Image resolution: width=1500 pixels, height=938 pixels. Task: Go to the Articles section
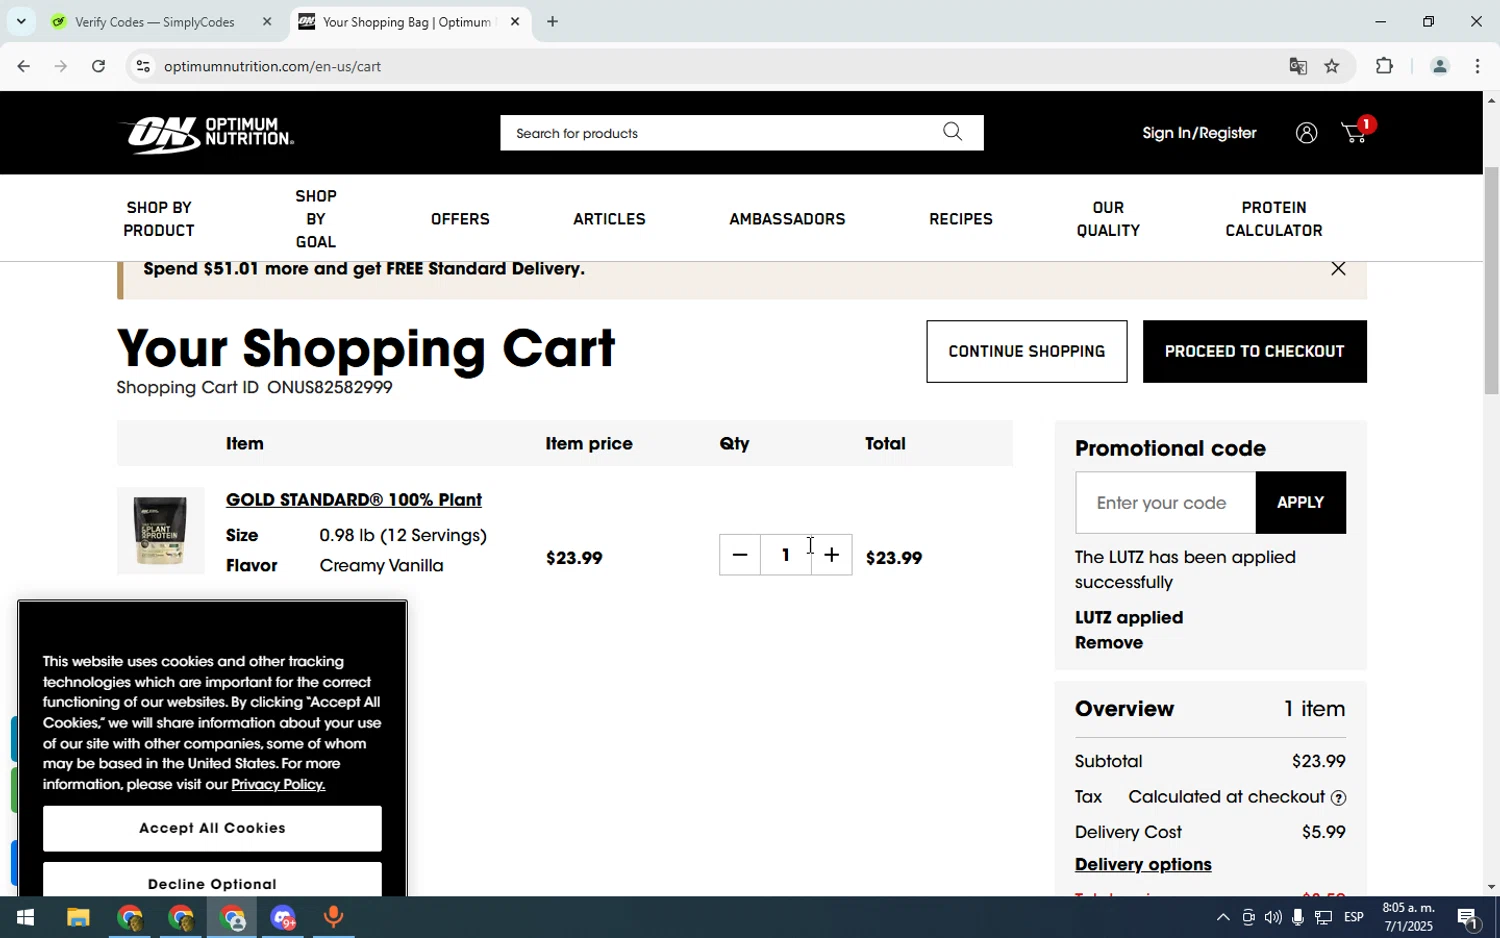click(x=609, y=219)
